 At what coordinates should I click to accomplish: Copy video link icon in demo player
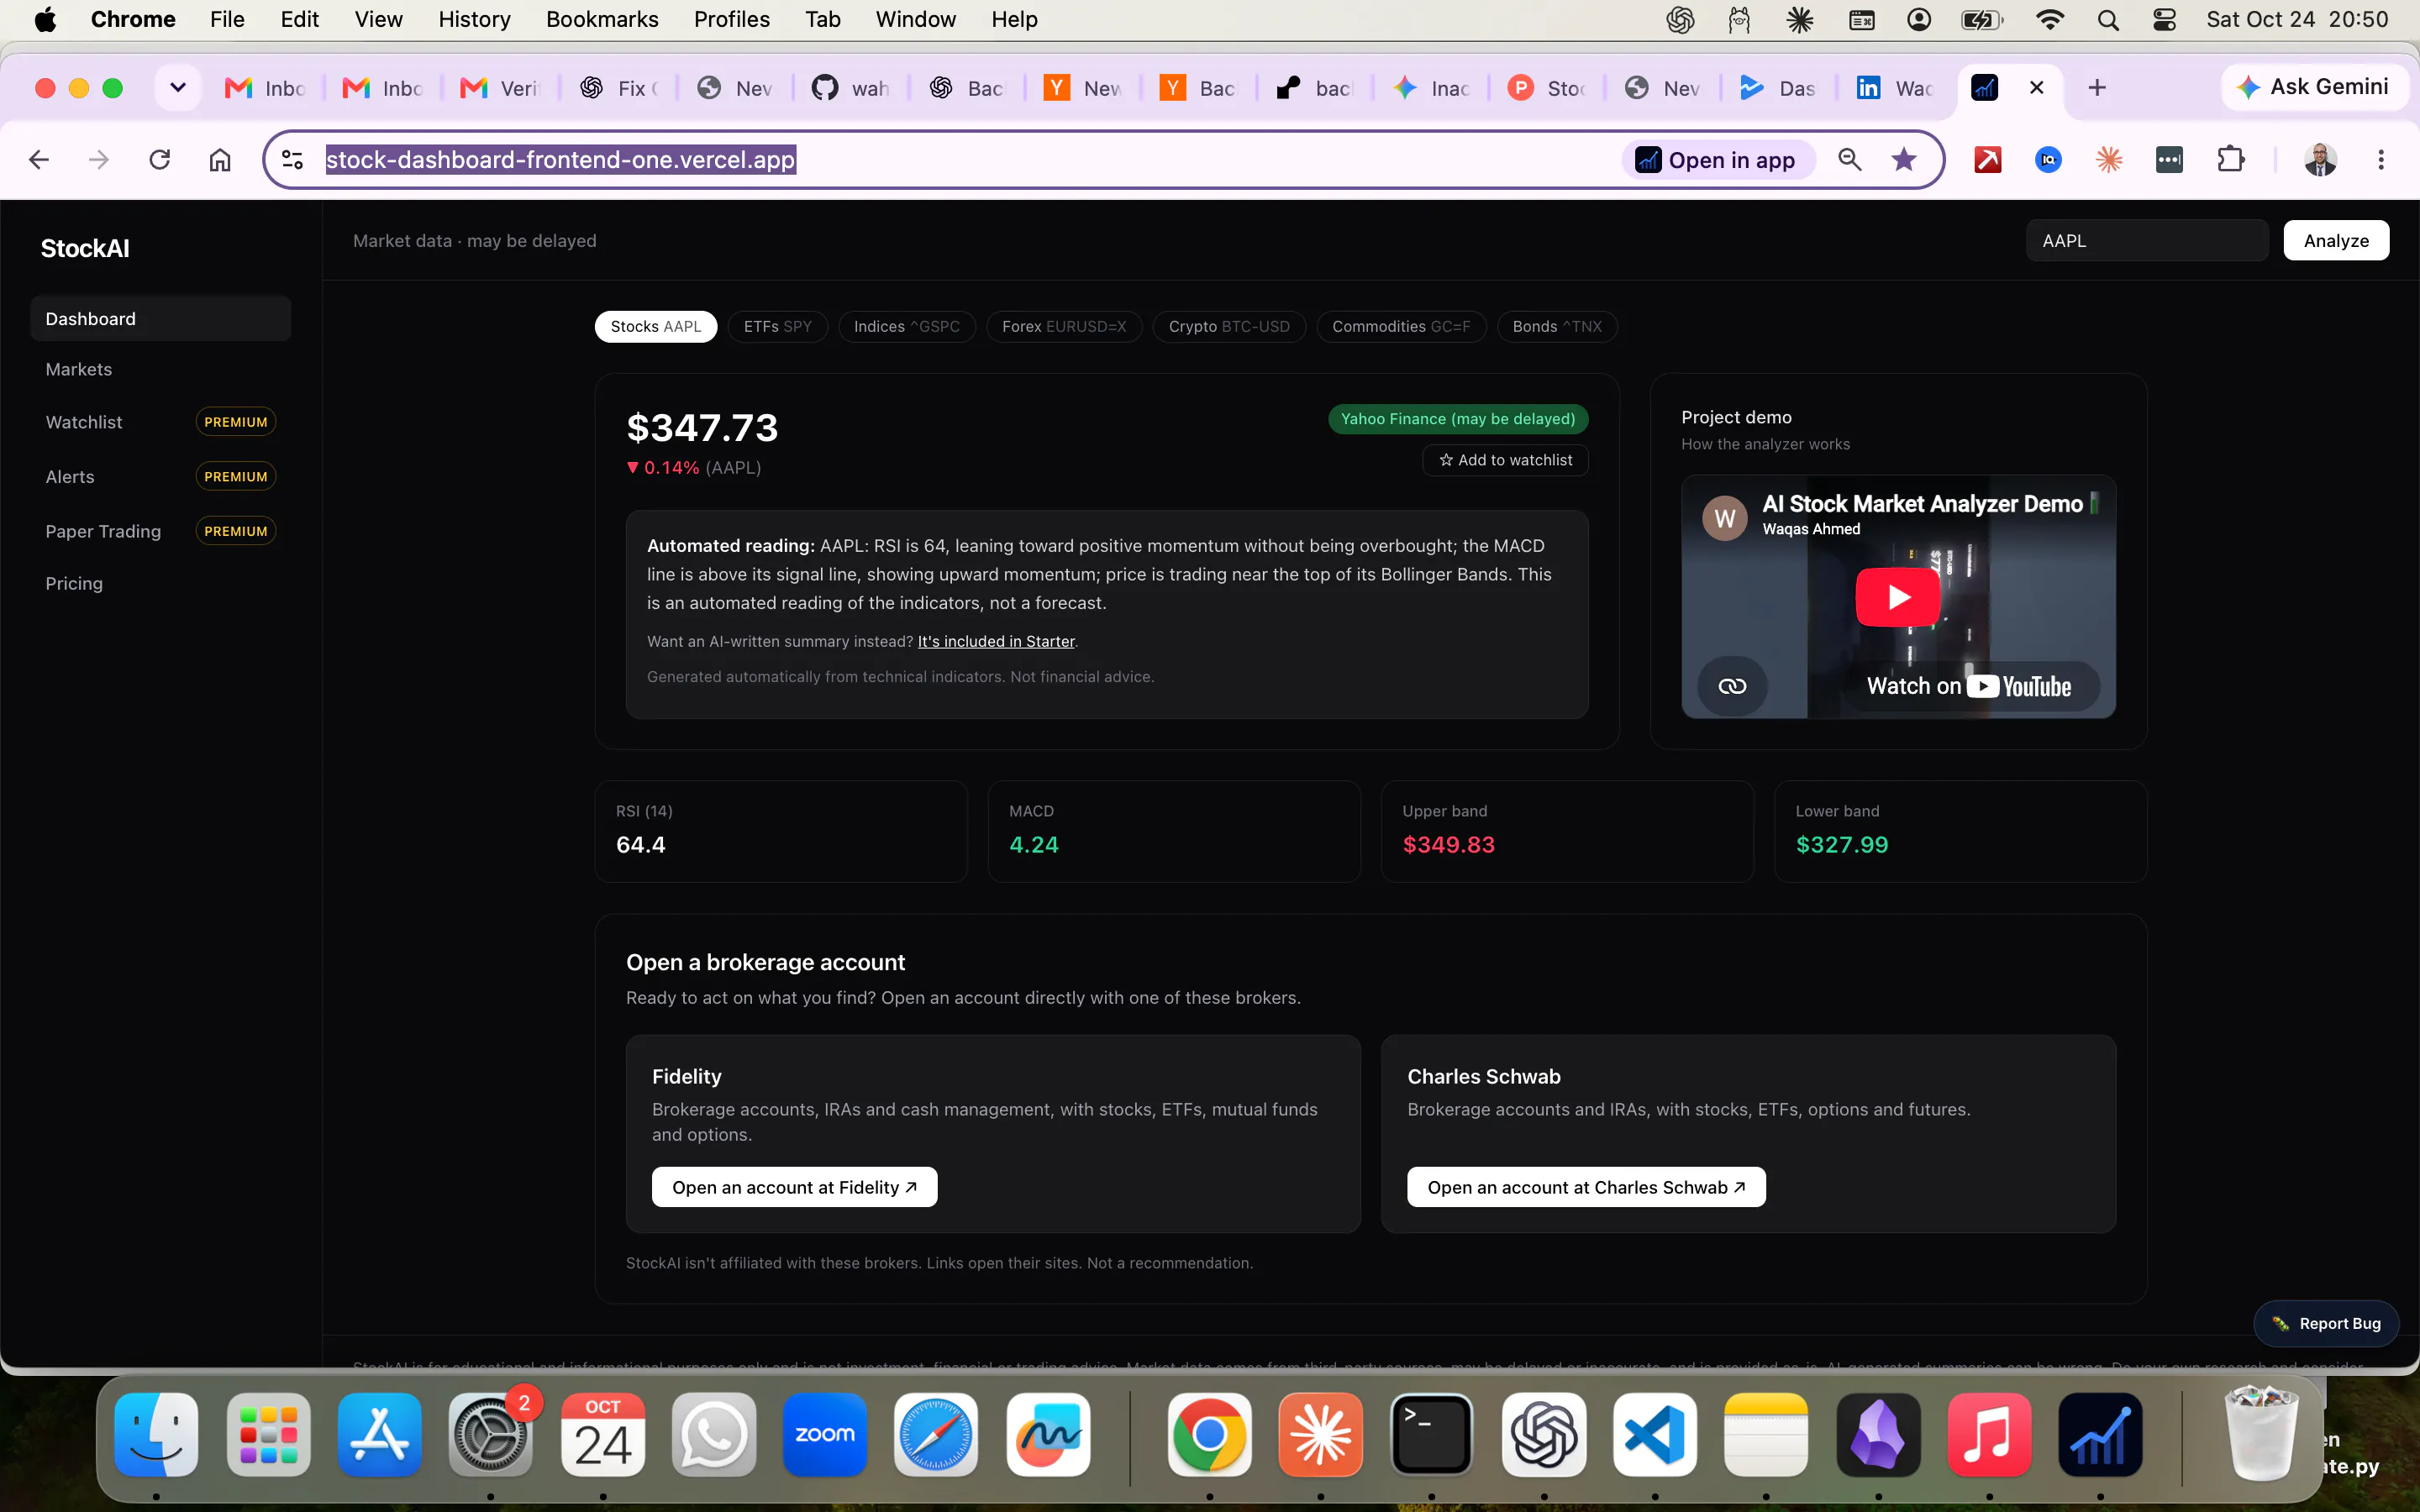[1732, 686]
